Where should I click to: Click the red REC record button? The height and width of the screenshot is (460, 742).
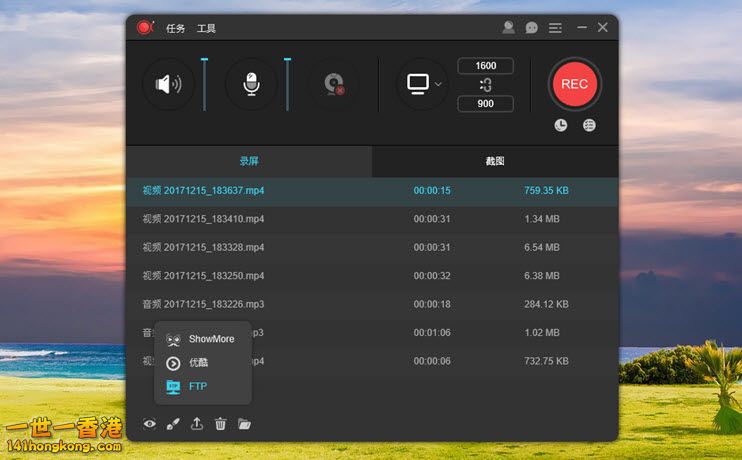pos(574,84)
